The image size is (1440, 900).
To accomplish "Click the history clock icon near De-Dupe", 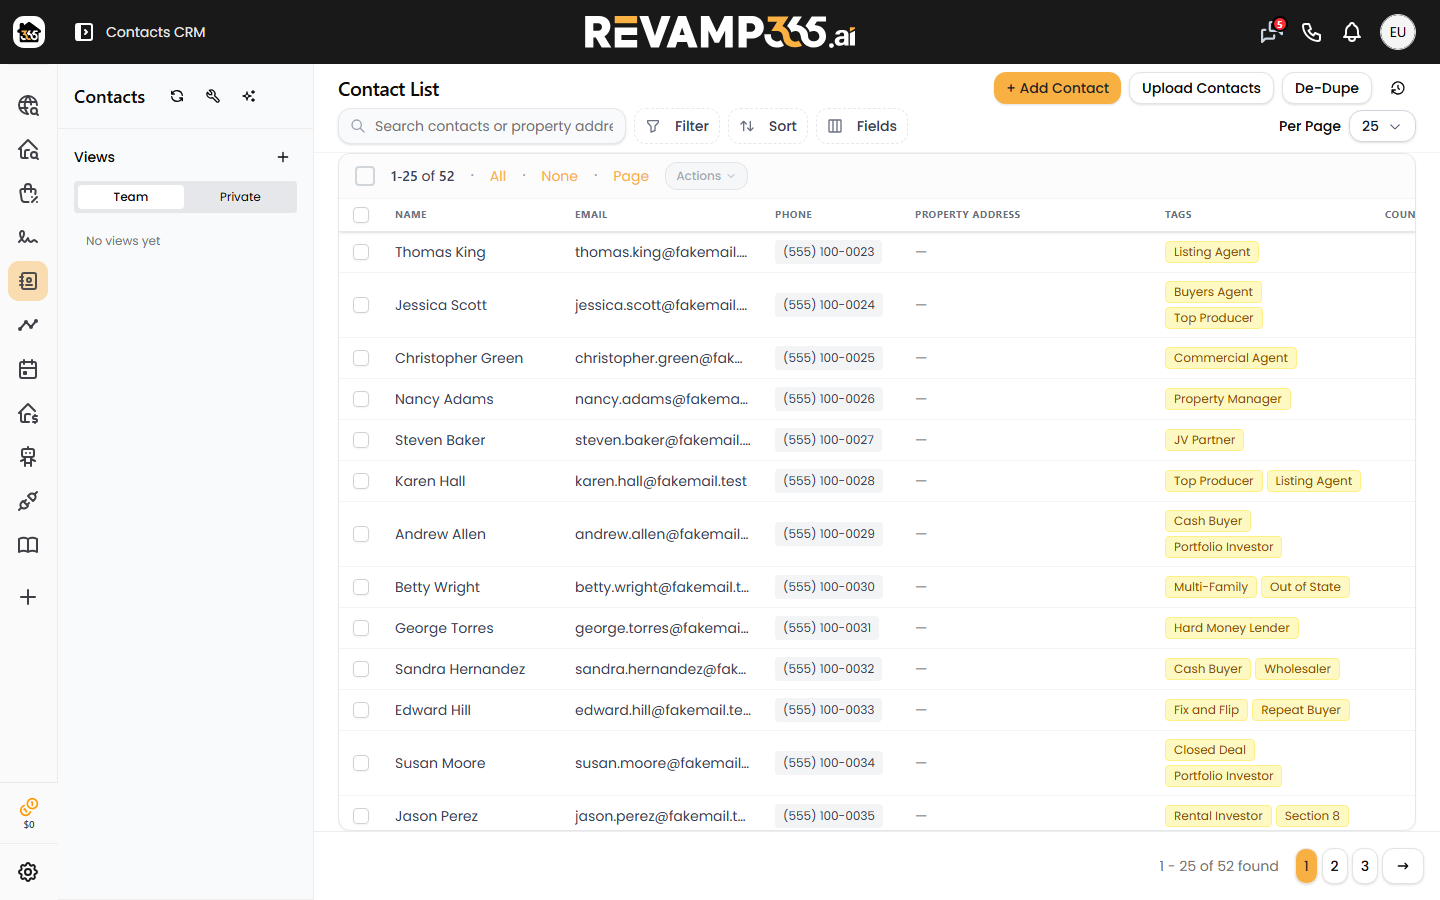I will 1398,88.
